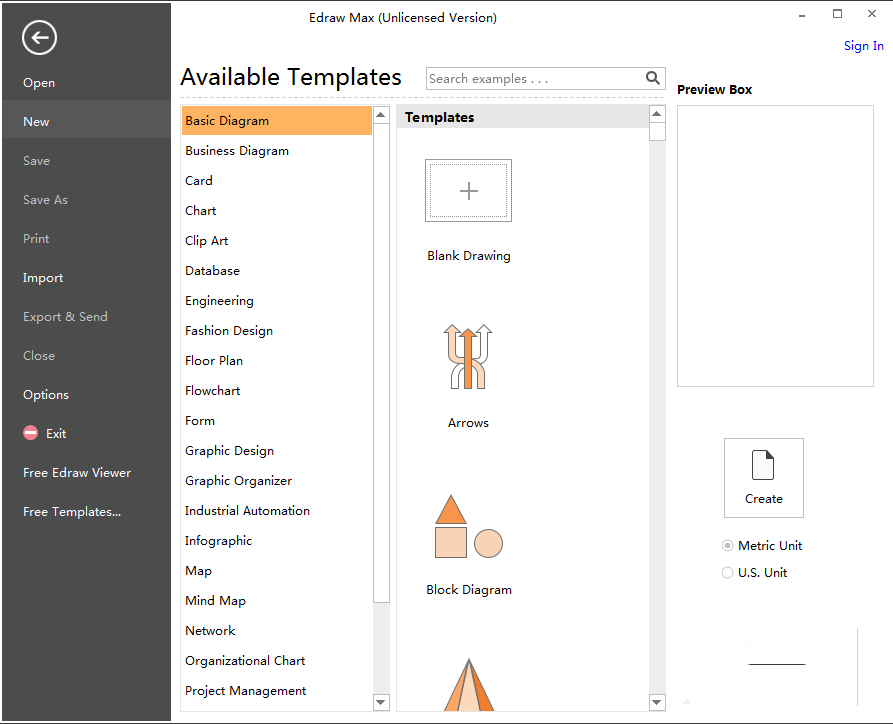Click the Create document icon
The image size is (893, 724).
(x=763, y=465)
